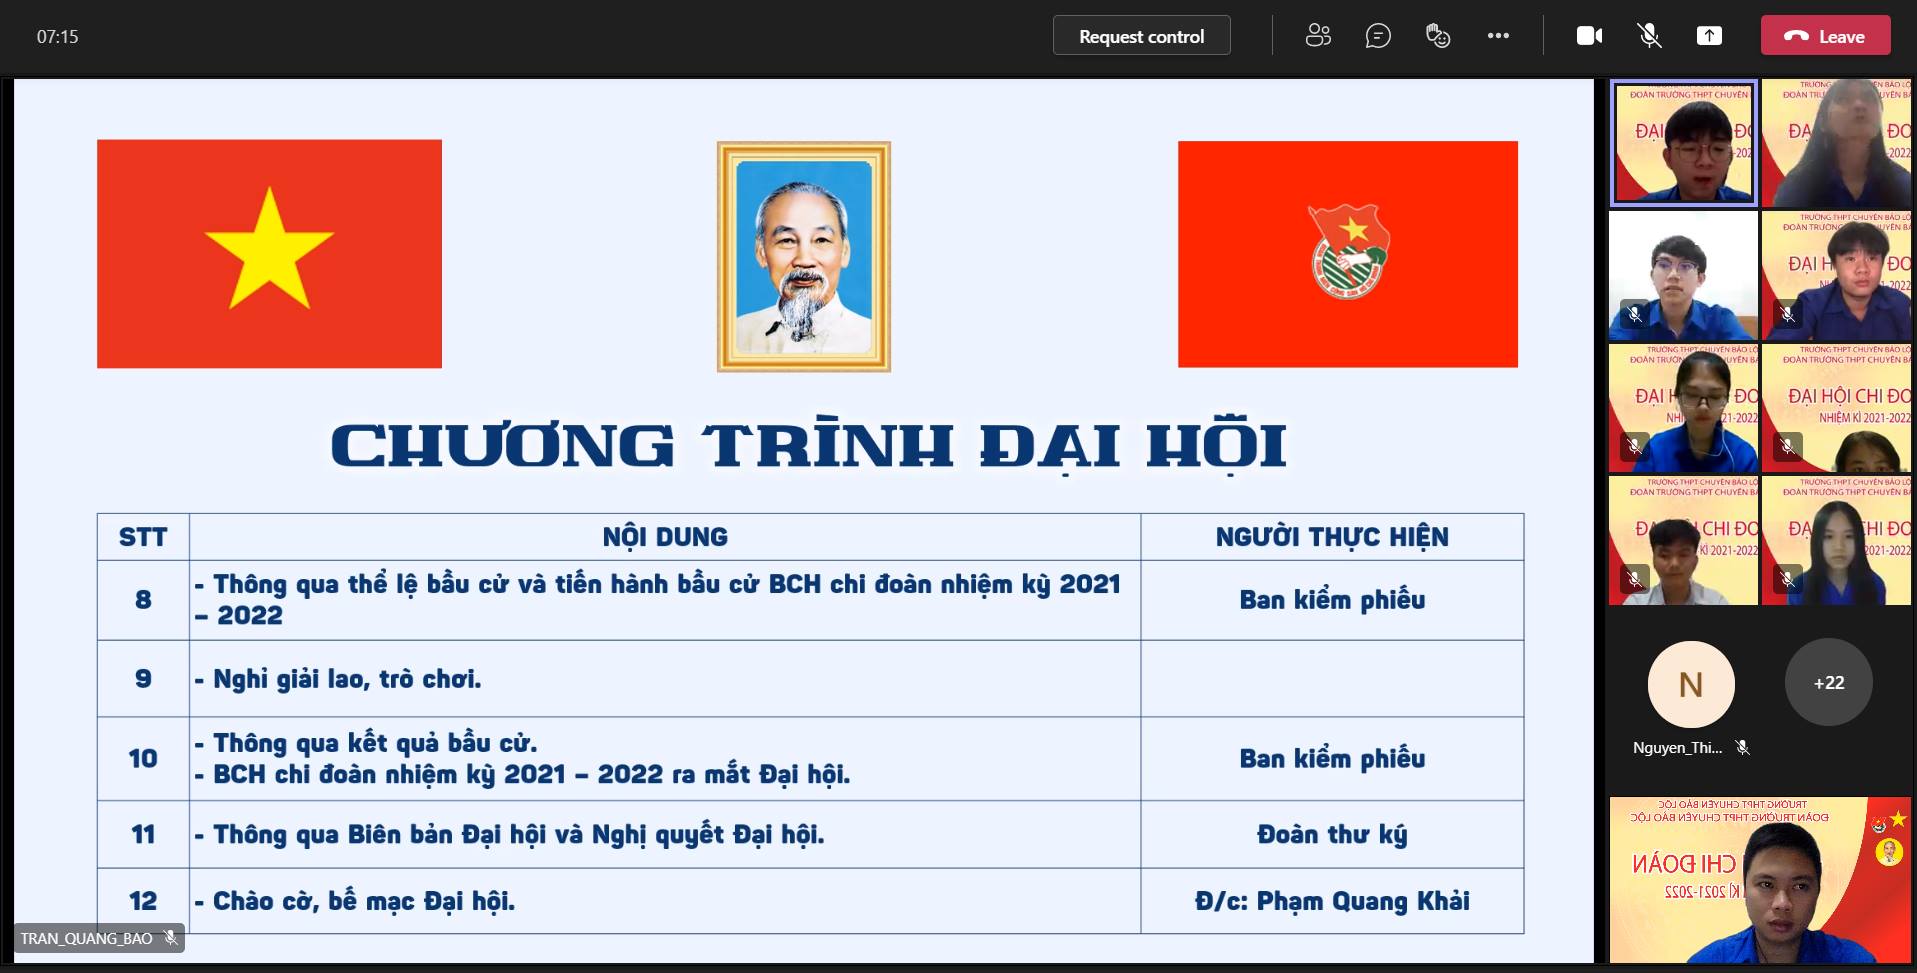
Task: Open the participants panel
Action: (1318, 36)
